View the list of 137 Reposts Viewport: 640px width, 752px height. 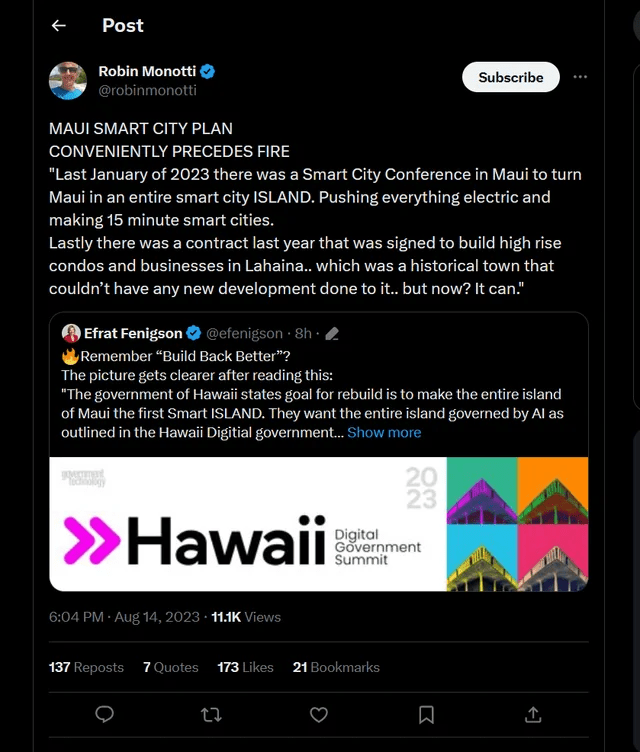point(86,667)
